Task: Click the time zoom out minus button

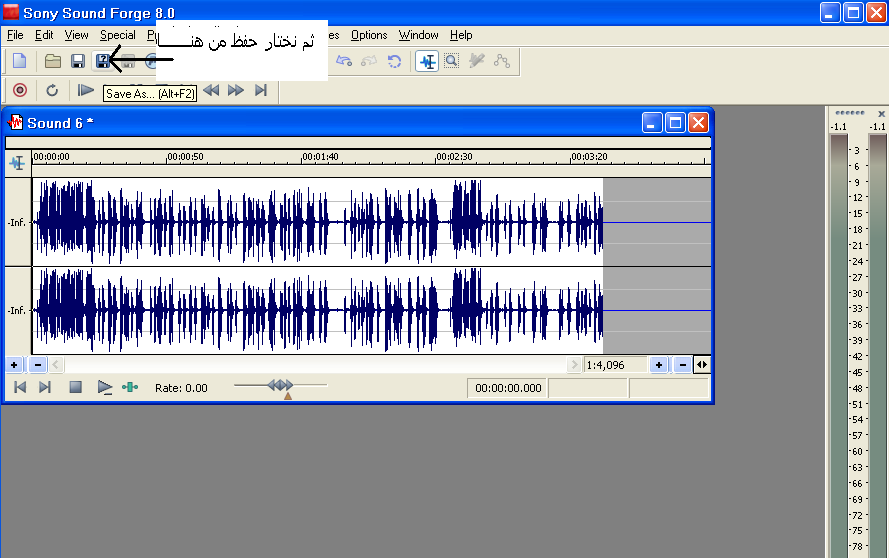Action: click(x=683, y=365)
